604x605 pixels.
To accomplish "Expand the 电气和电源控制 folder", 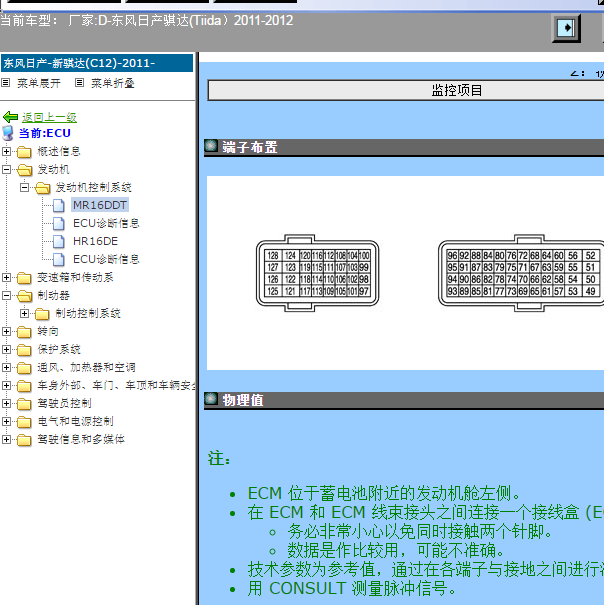I will (x=6, y=421).
